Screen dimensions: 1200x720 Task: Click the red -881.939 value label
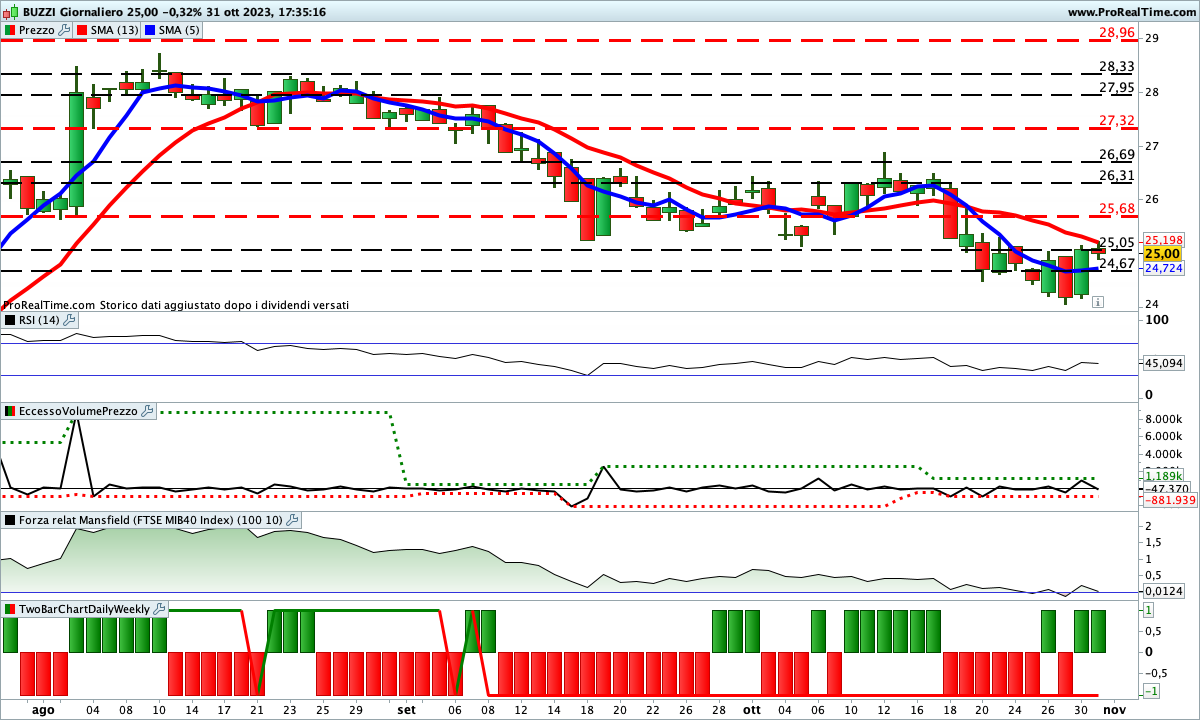click(x=1169, y=500)
